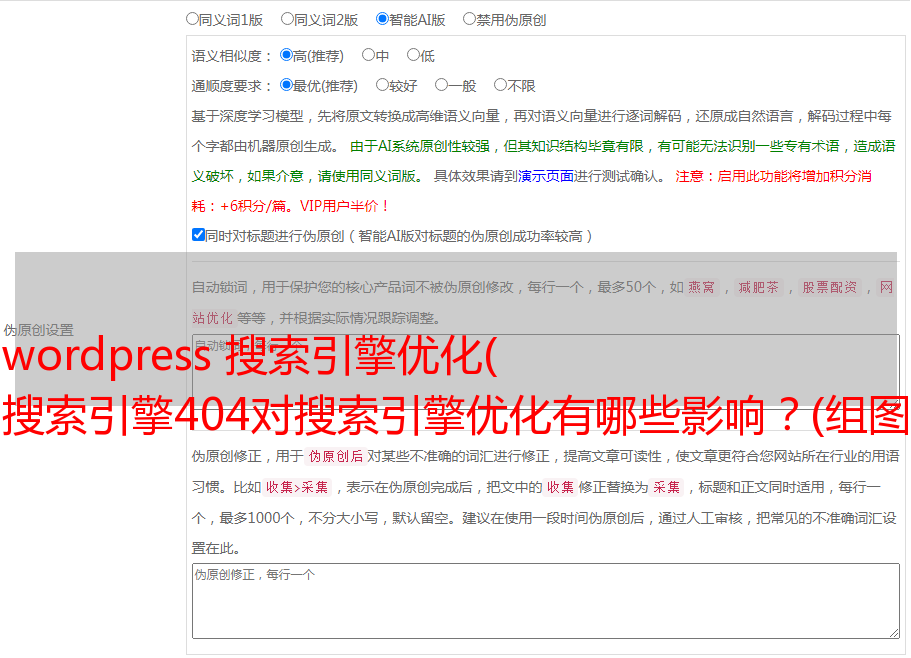The width and height of the screenshot is (911, 658).
Task: Uncheck 同时对标题进行伪原创 checkbox
Action: point(198,235)
